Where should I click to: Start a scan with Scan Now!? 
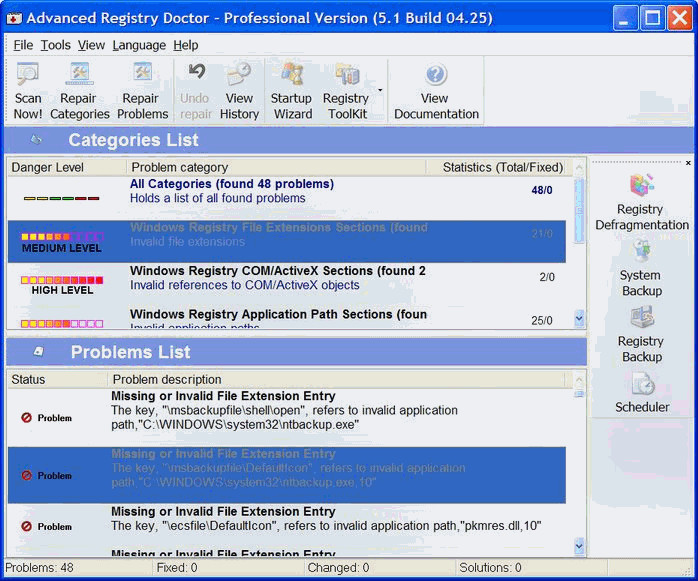(x=28, y=91)
